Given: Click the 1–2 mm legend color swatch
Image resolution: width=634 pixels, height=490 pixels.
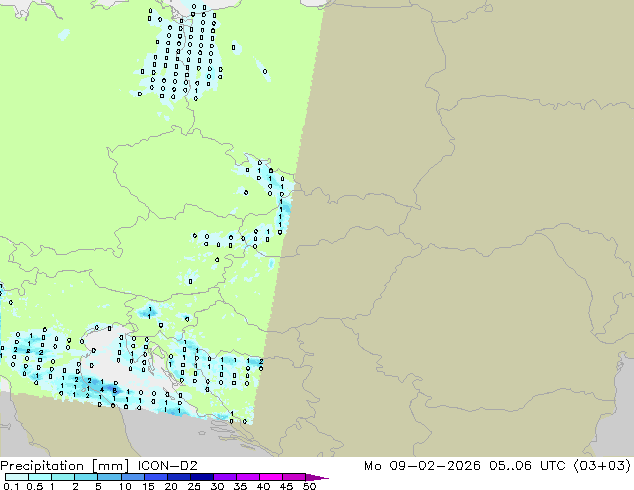Looking at the screenshot, I should (x=63, y=477).
